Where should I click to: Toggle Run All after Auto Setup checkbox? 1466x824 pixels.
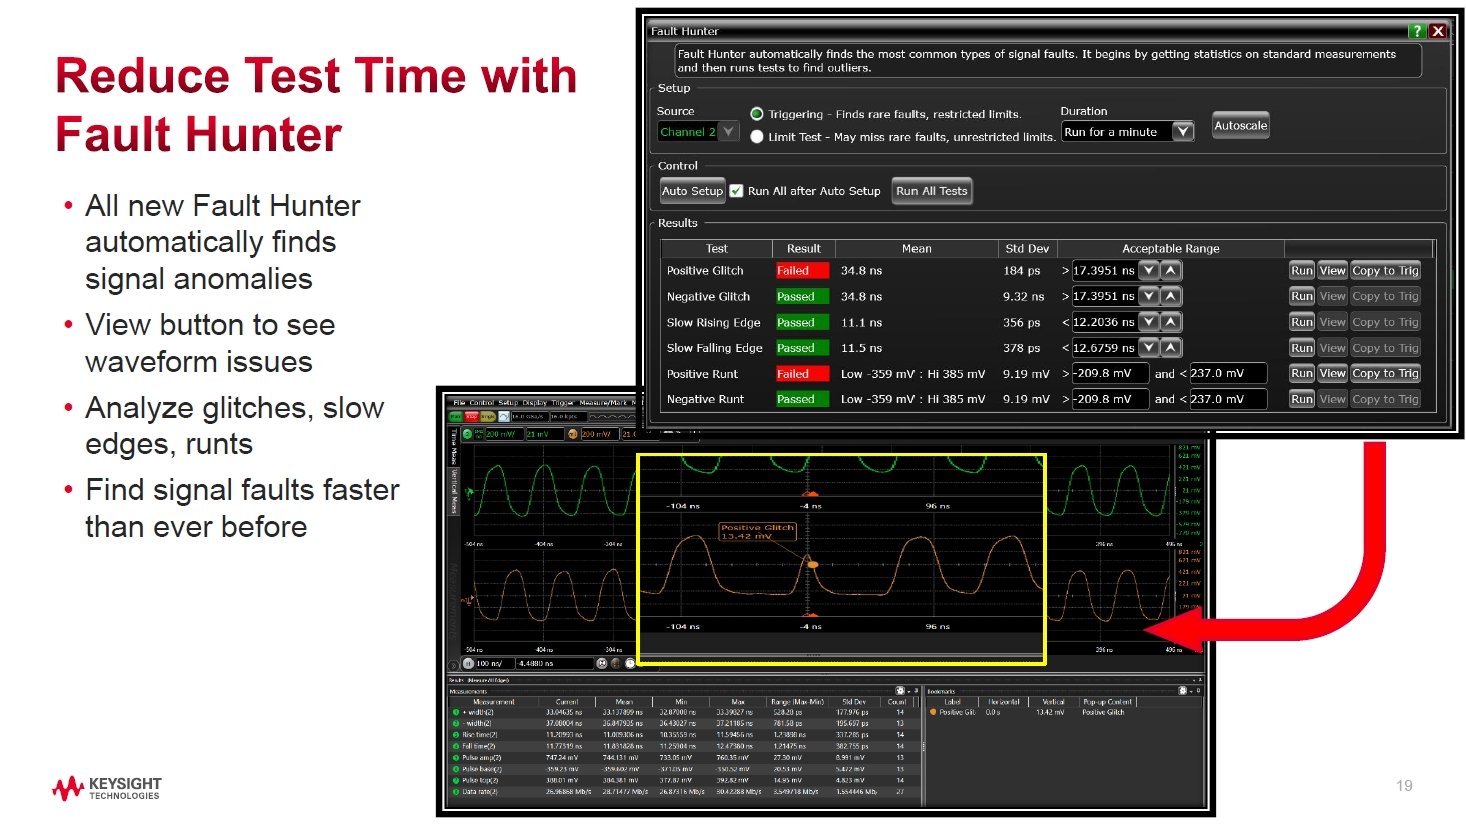point(737,191)
